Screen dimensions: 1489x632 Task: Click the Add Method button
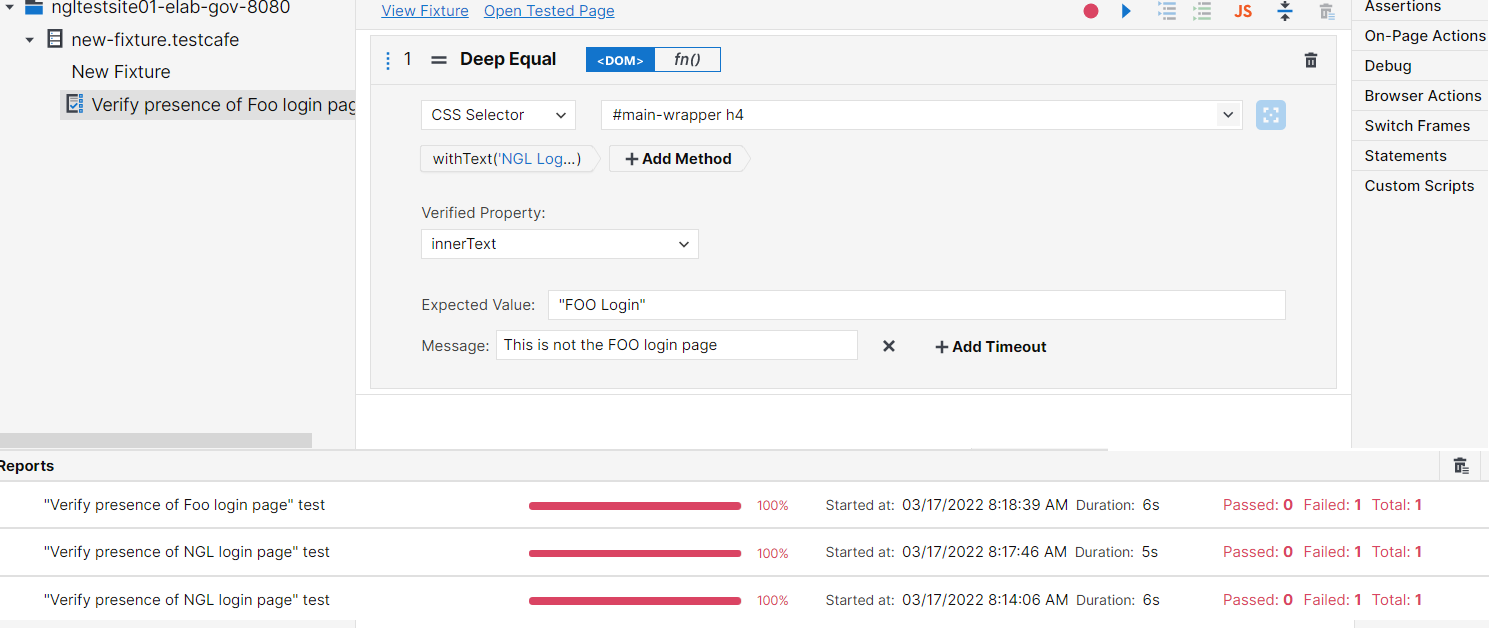click(x=678, y=159)
